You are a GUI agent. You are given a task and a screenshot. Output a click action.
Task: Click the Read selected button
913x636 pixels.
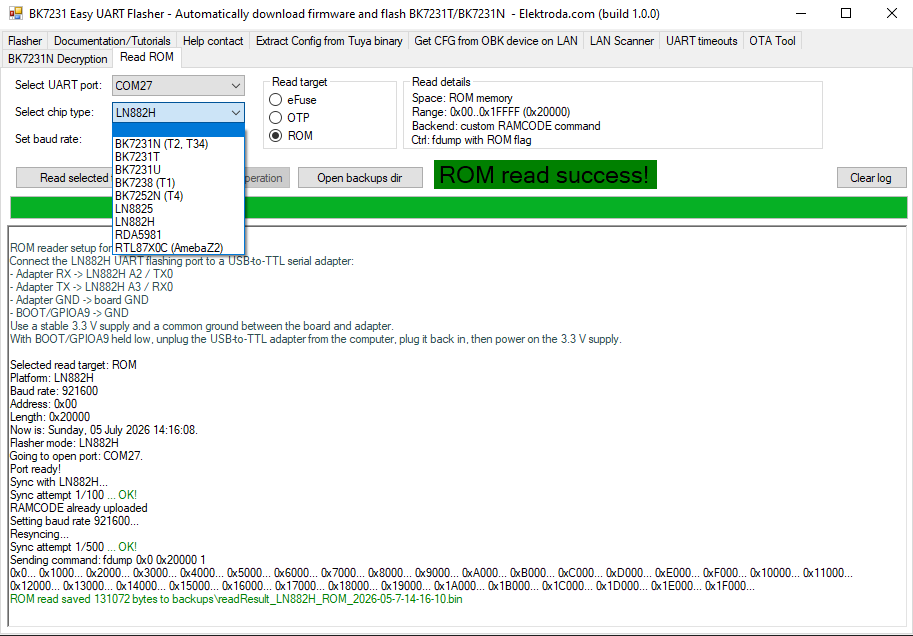(64, 178)
